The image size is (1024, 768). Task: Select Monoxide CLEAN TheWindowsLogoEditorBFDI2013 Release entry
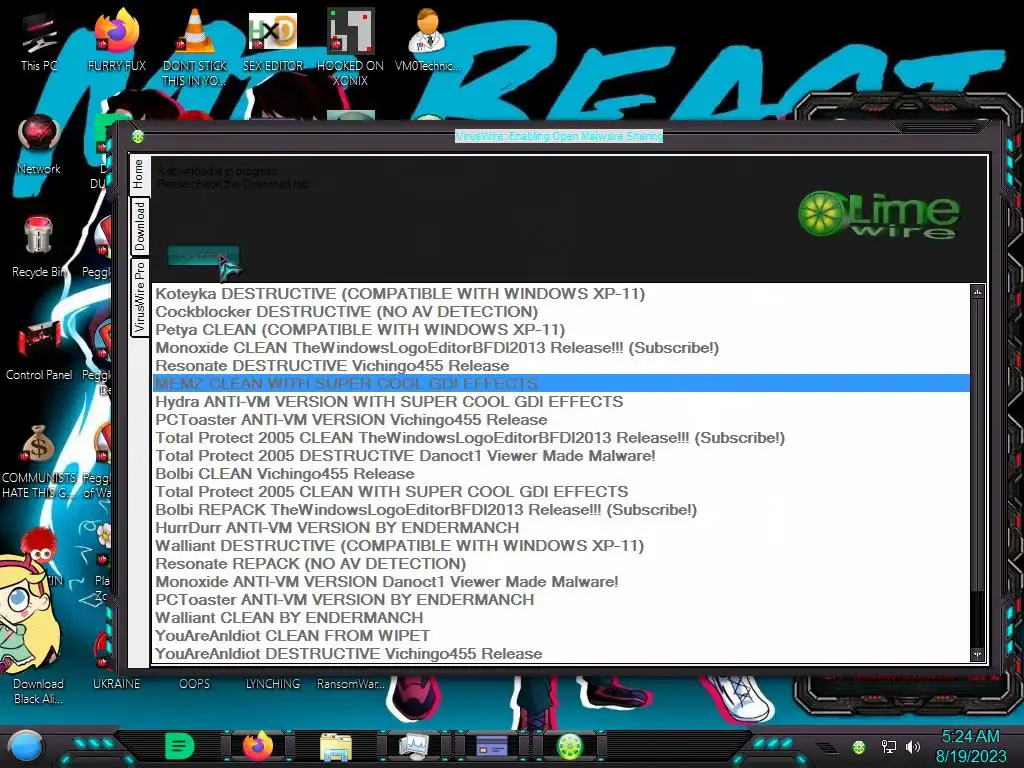click(x=561, y=347)
